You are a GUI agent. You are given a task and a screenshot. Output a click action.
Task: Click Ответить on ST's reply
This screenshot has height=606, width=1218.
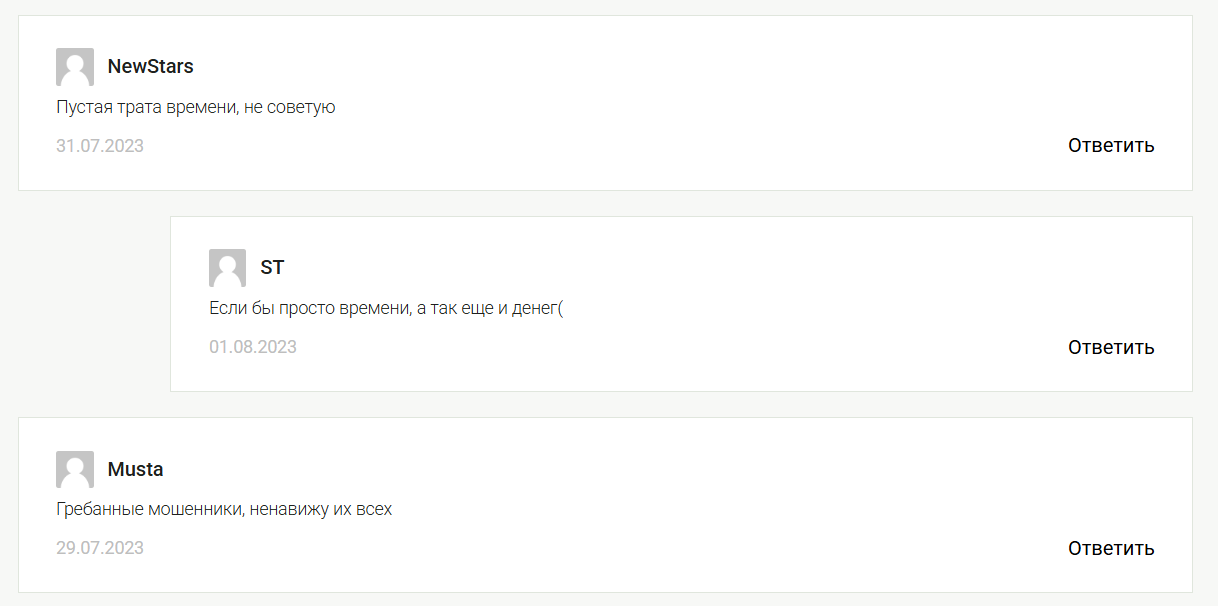1111,347
